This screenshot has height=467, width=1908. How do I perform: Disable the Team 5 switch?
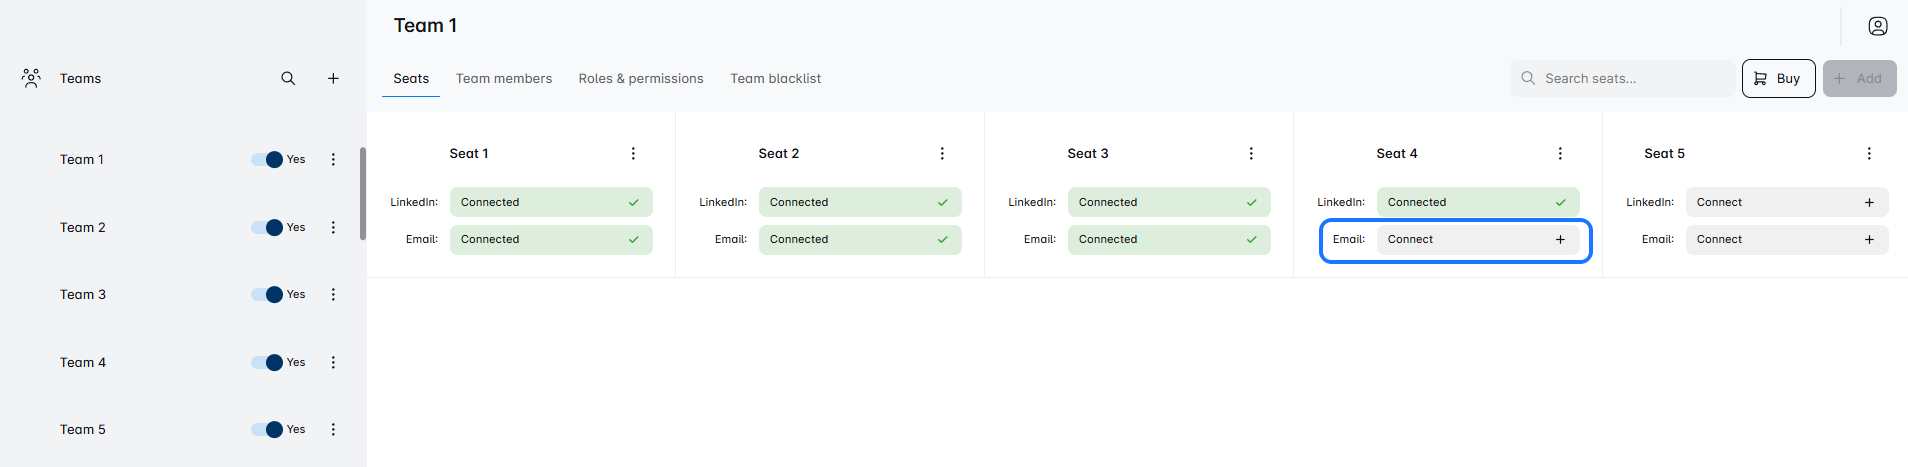tap(268, 429)
